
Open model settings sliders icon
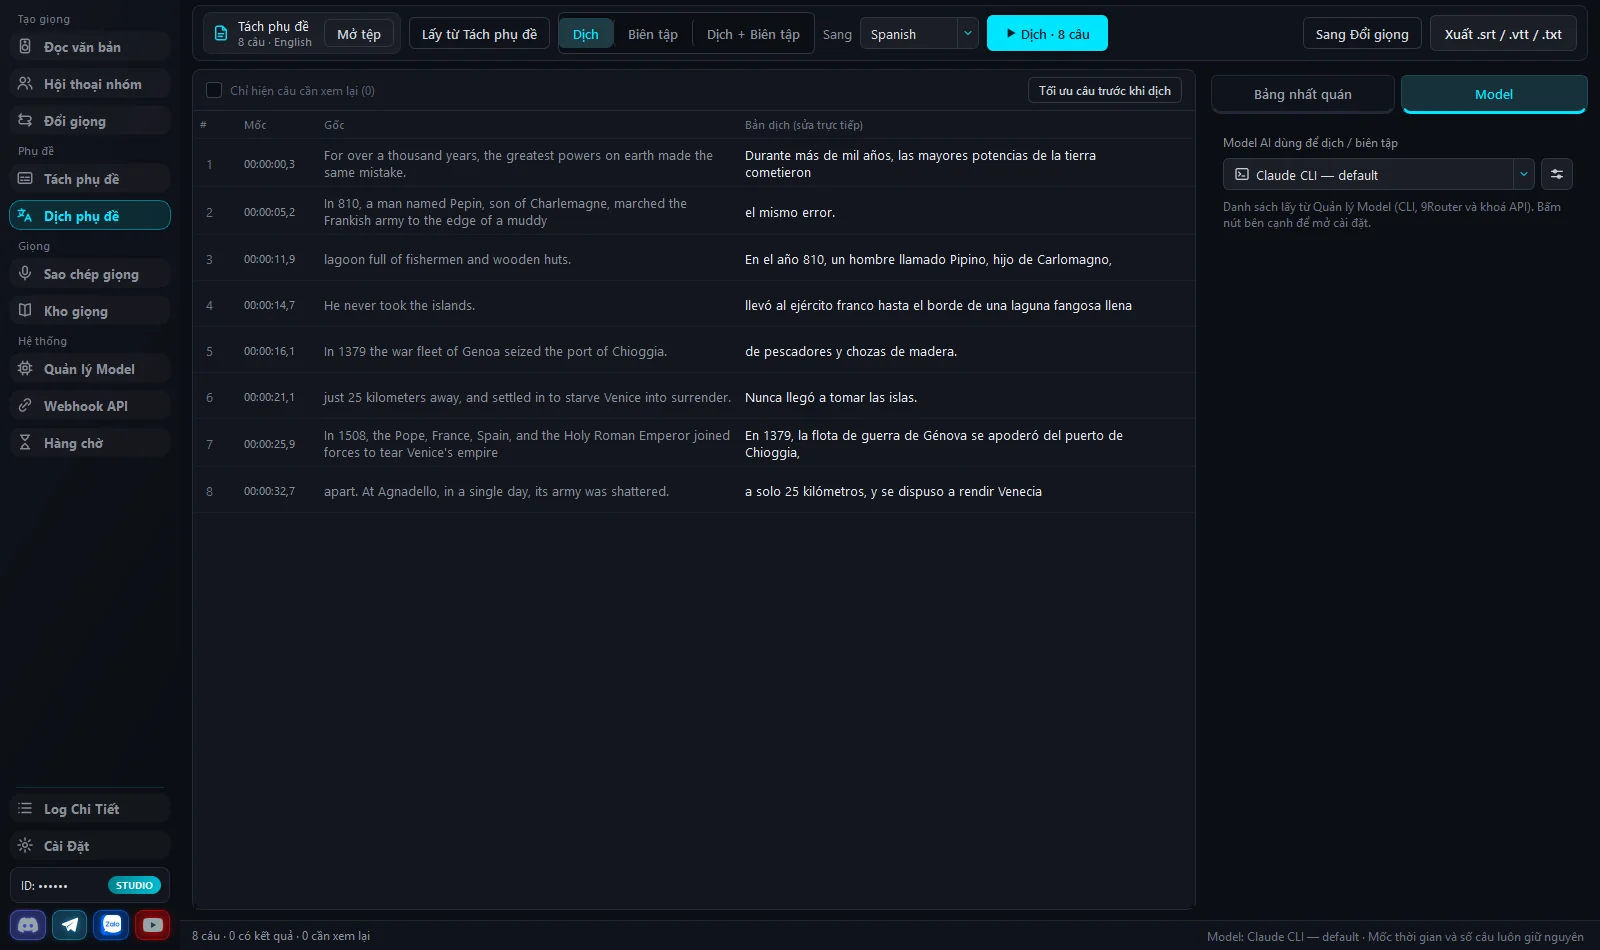click(1557, 174)
